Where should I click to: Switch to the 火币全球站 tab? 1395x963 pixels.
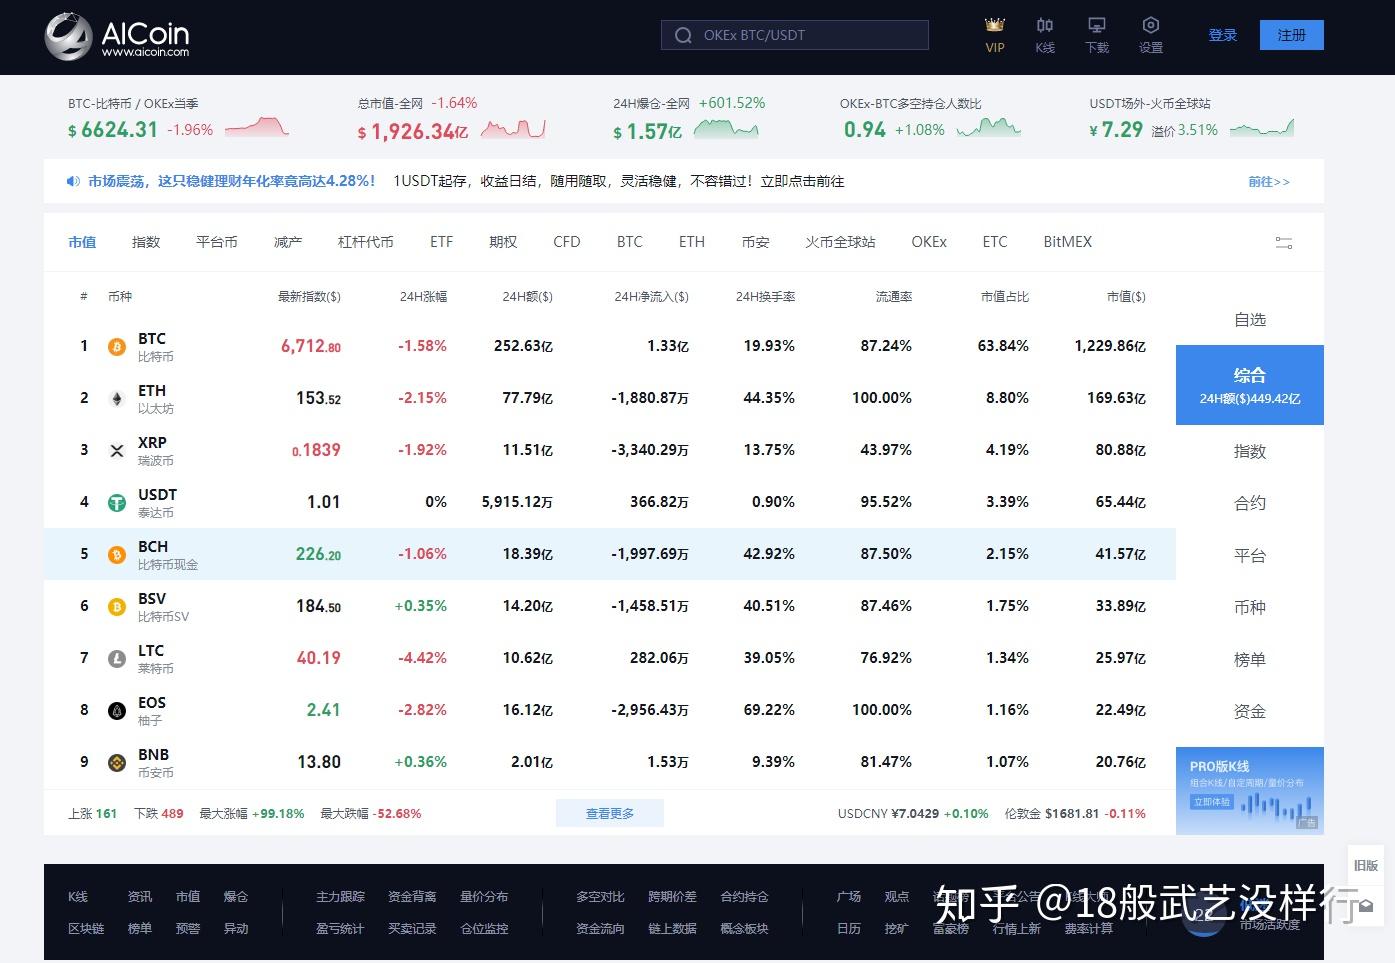840,242
